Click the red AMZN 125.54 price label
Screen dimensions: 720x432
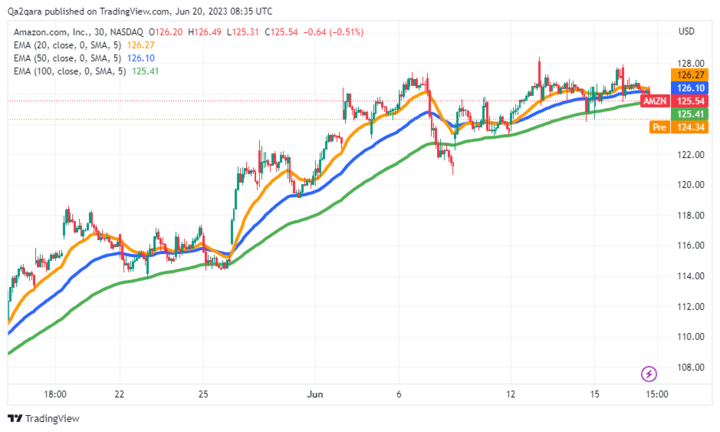pyautogui.click(x=675, y=101)
